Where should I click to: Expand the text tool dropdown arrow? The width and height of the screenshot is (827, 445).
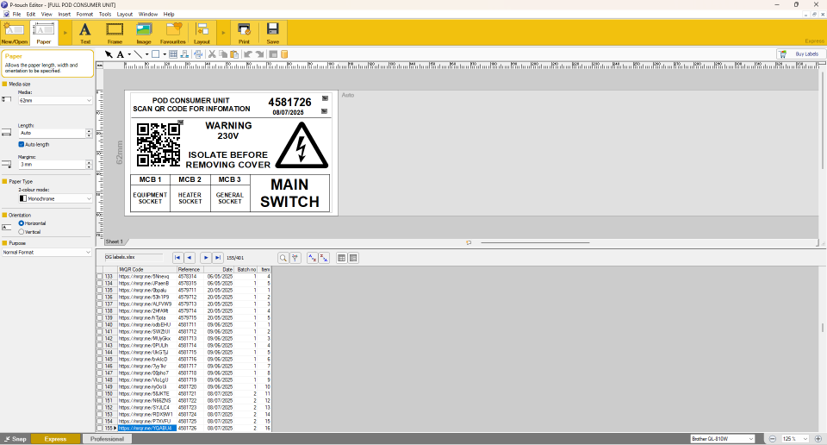coord(129,54)
